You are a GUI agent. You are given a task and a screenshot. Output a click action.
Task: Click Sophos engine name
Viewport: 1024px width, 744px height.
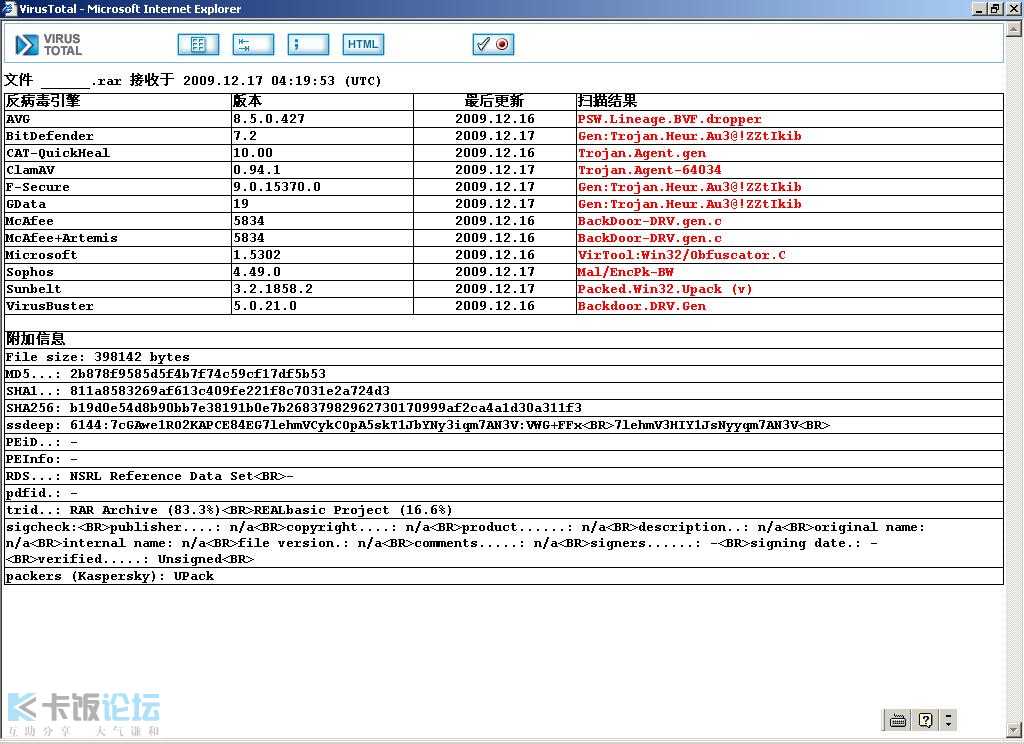point(29,272)
